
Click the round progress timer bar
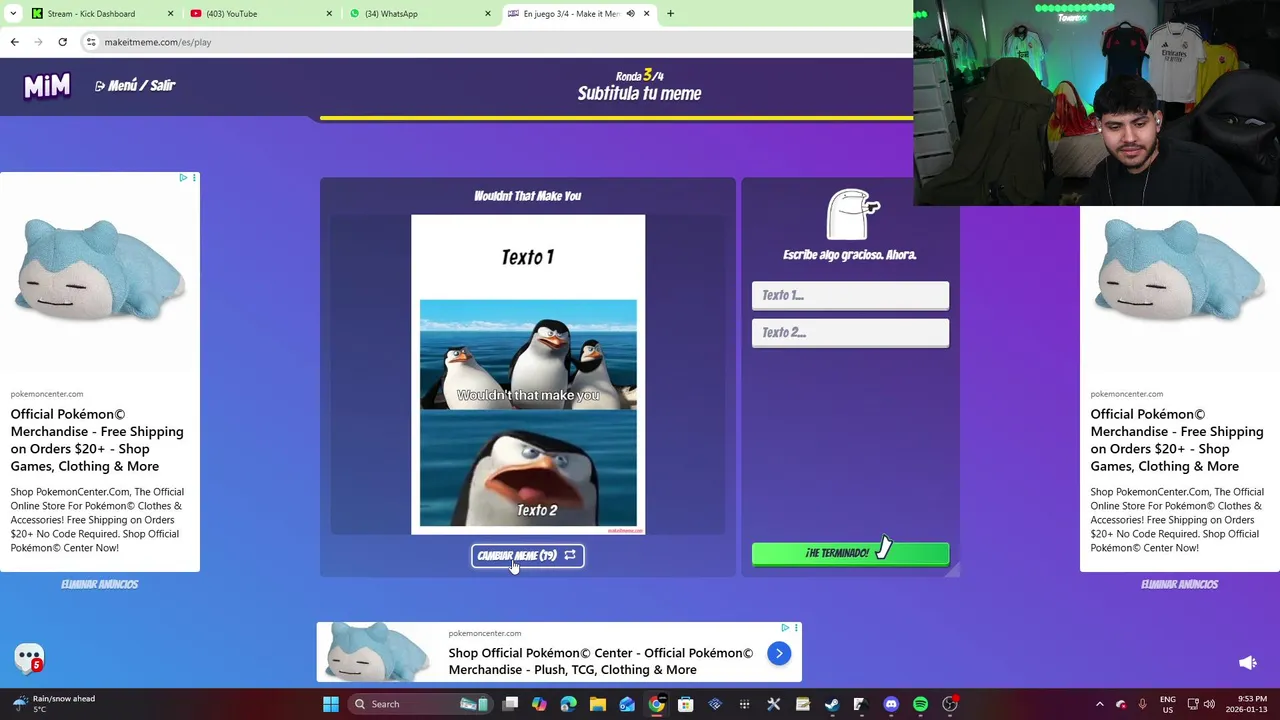[x=616, y=118]
